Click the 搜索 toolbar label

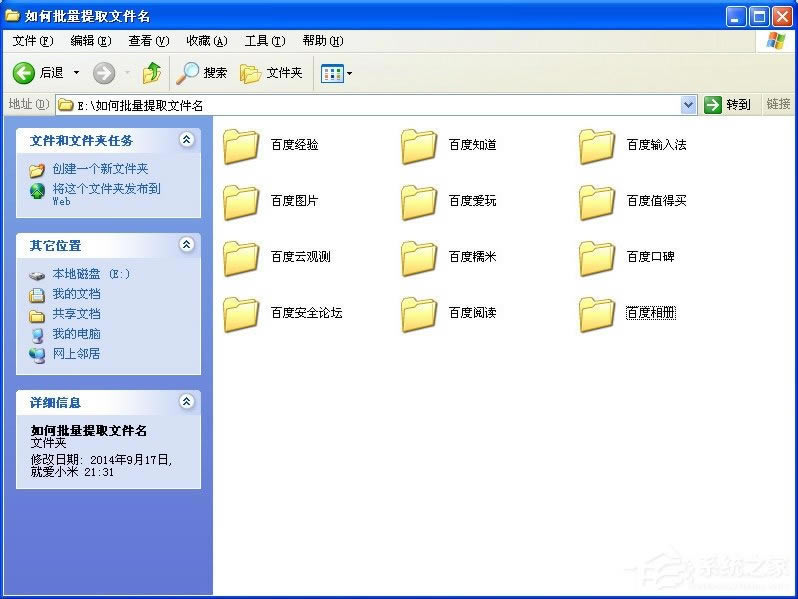point(215,73)
